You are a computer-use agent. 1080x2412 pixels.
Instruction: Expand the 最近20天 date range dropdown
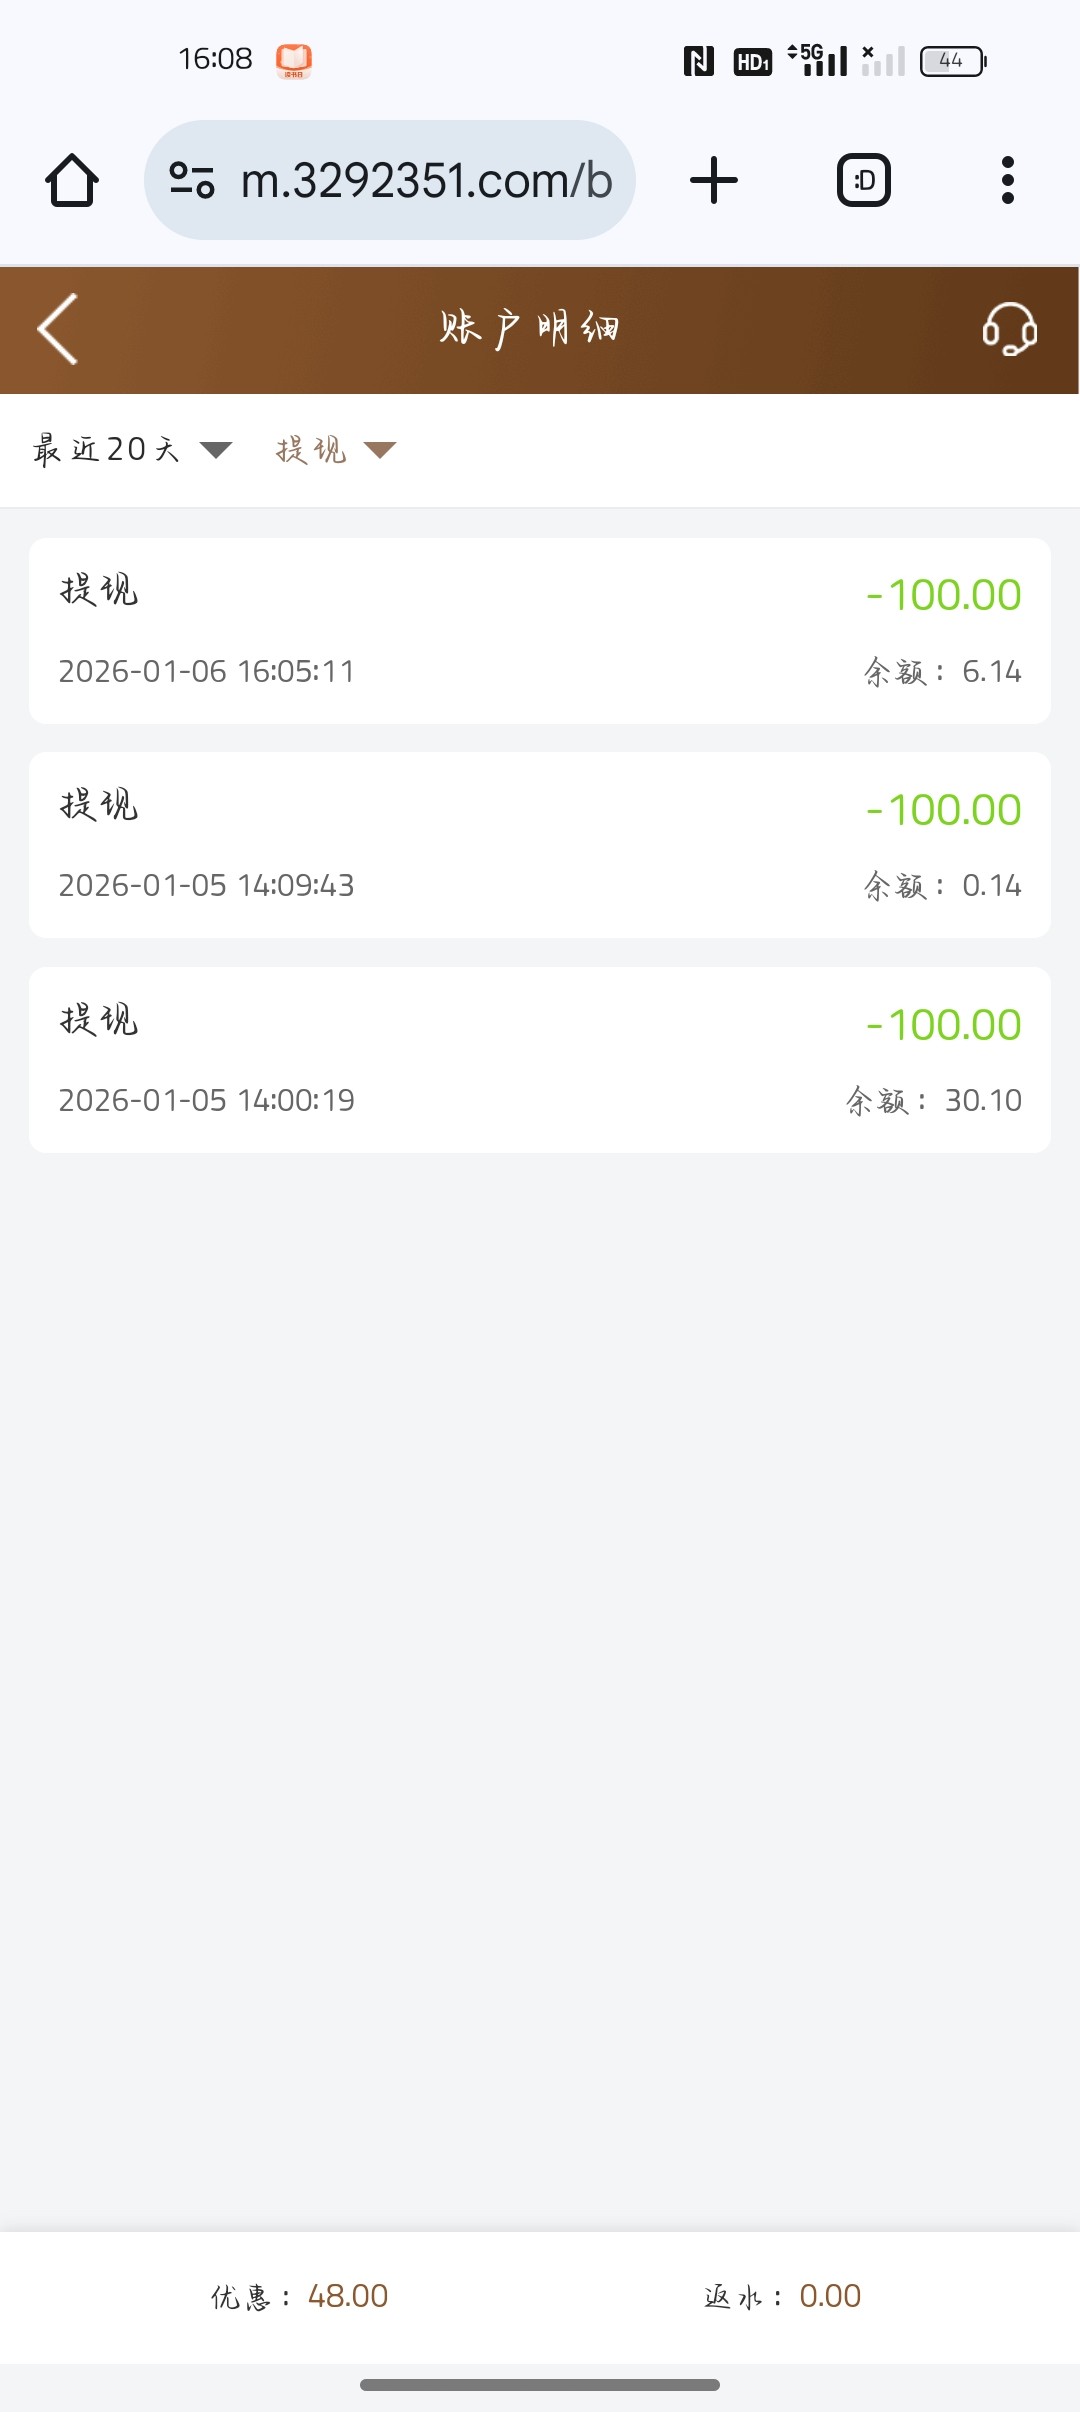point(106,450)
